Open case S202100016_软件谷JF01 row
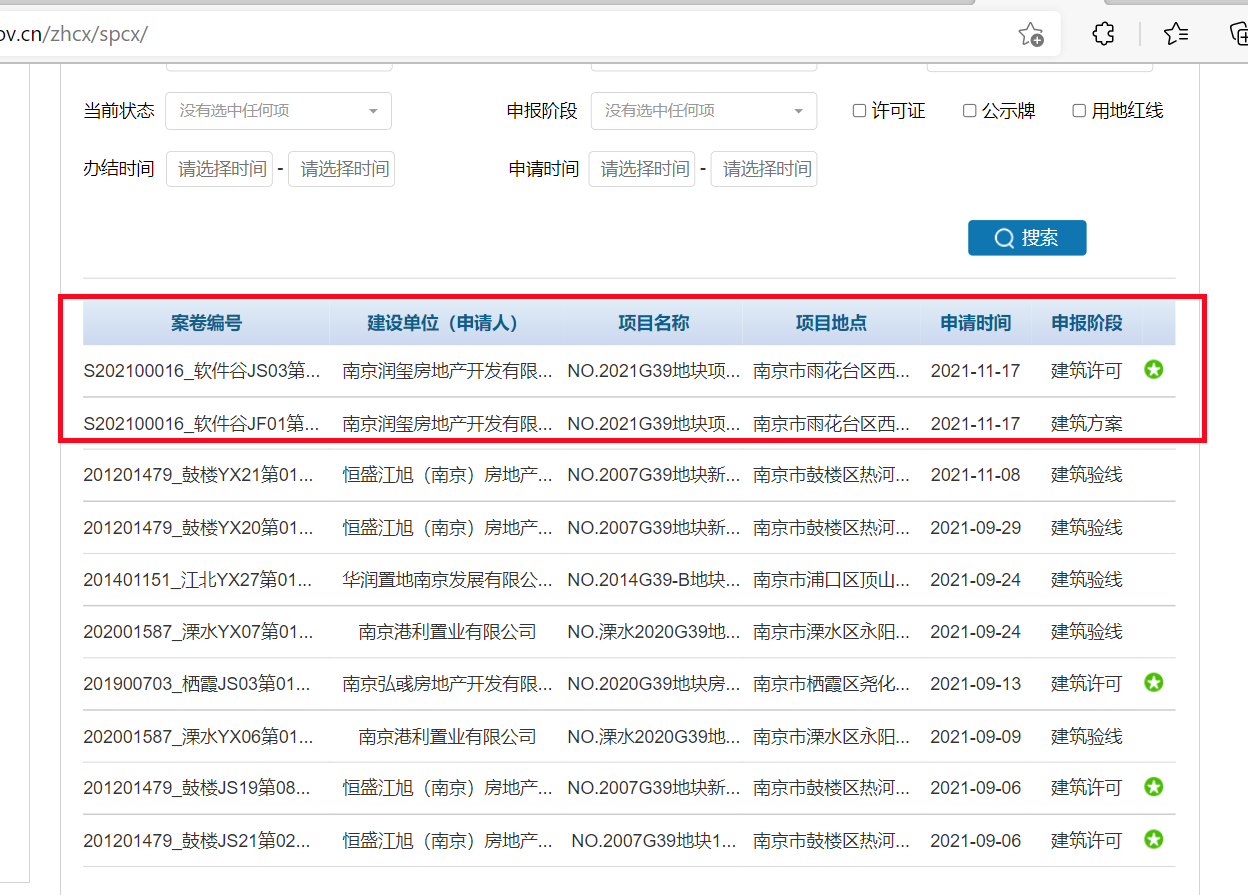Viewport: 1248px width, 895px height. (x=201, y=423)
